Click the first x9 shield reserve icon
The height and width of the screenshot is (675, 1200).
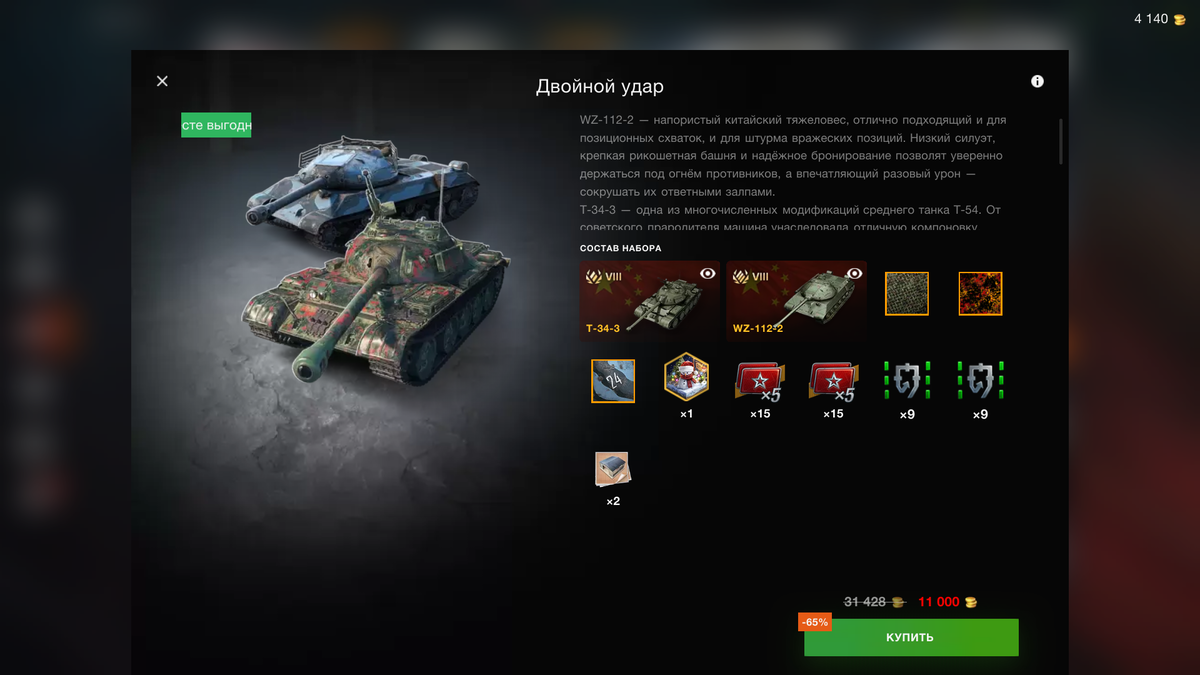907,381
